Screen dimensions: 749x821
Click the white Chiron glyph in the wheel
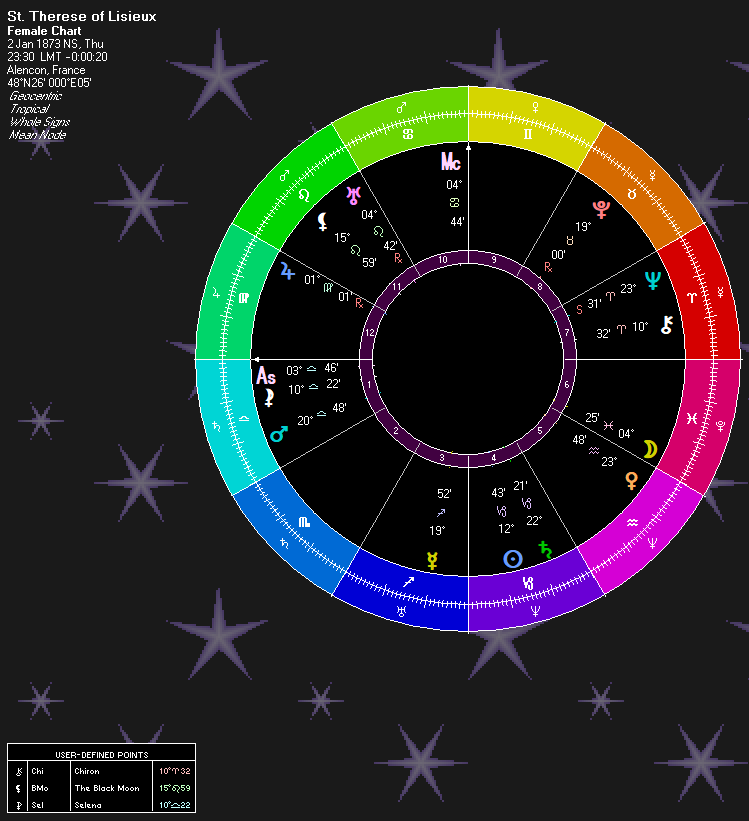point(666,325)
